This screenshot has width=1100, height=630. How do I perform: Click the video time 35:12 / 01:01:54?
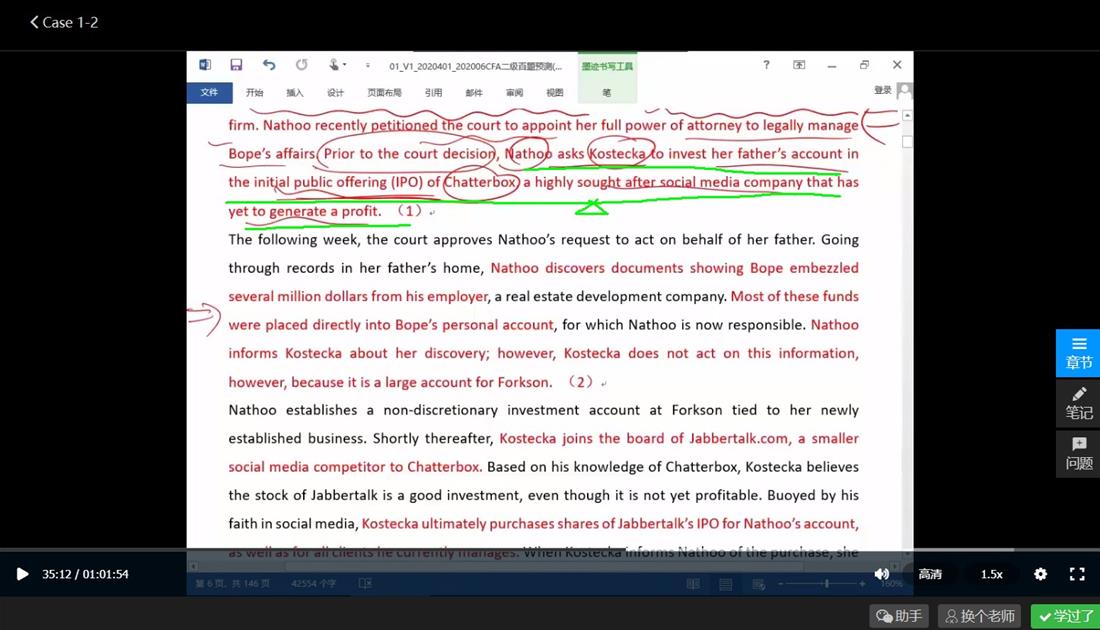[x=86, y=574]
